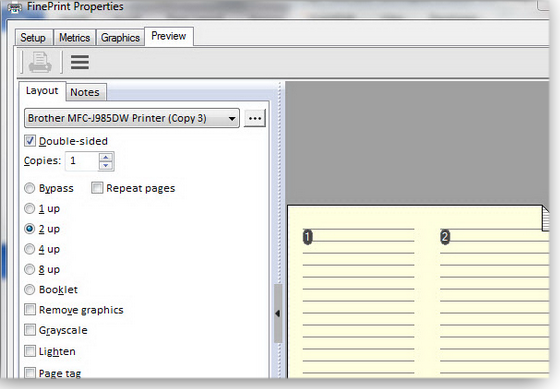Increase copies with the up arrow
Viewport: 560px width, 389px height.
(x=106, y=157)
